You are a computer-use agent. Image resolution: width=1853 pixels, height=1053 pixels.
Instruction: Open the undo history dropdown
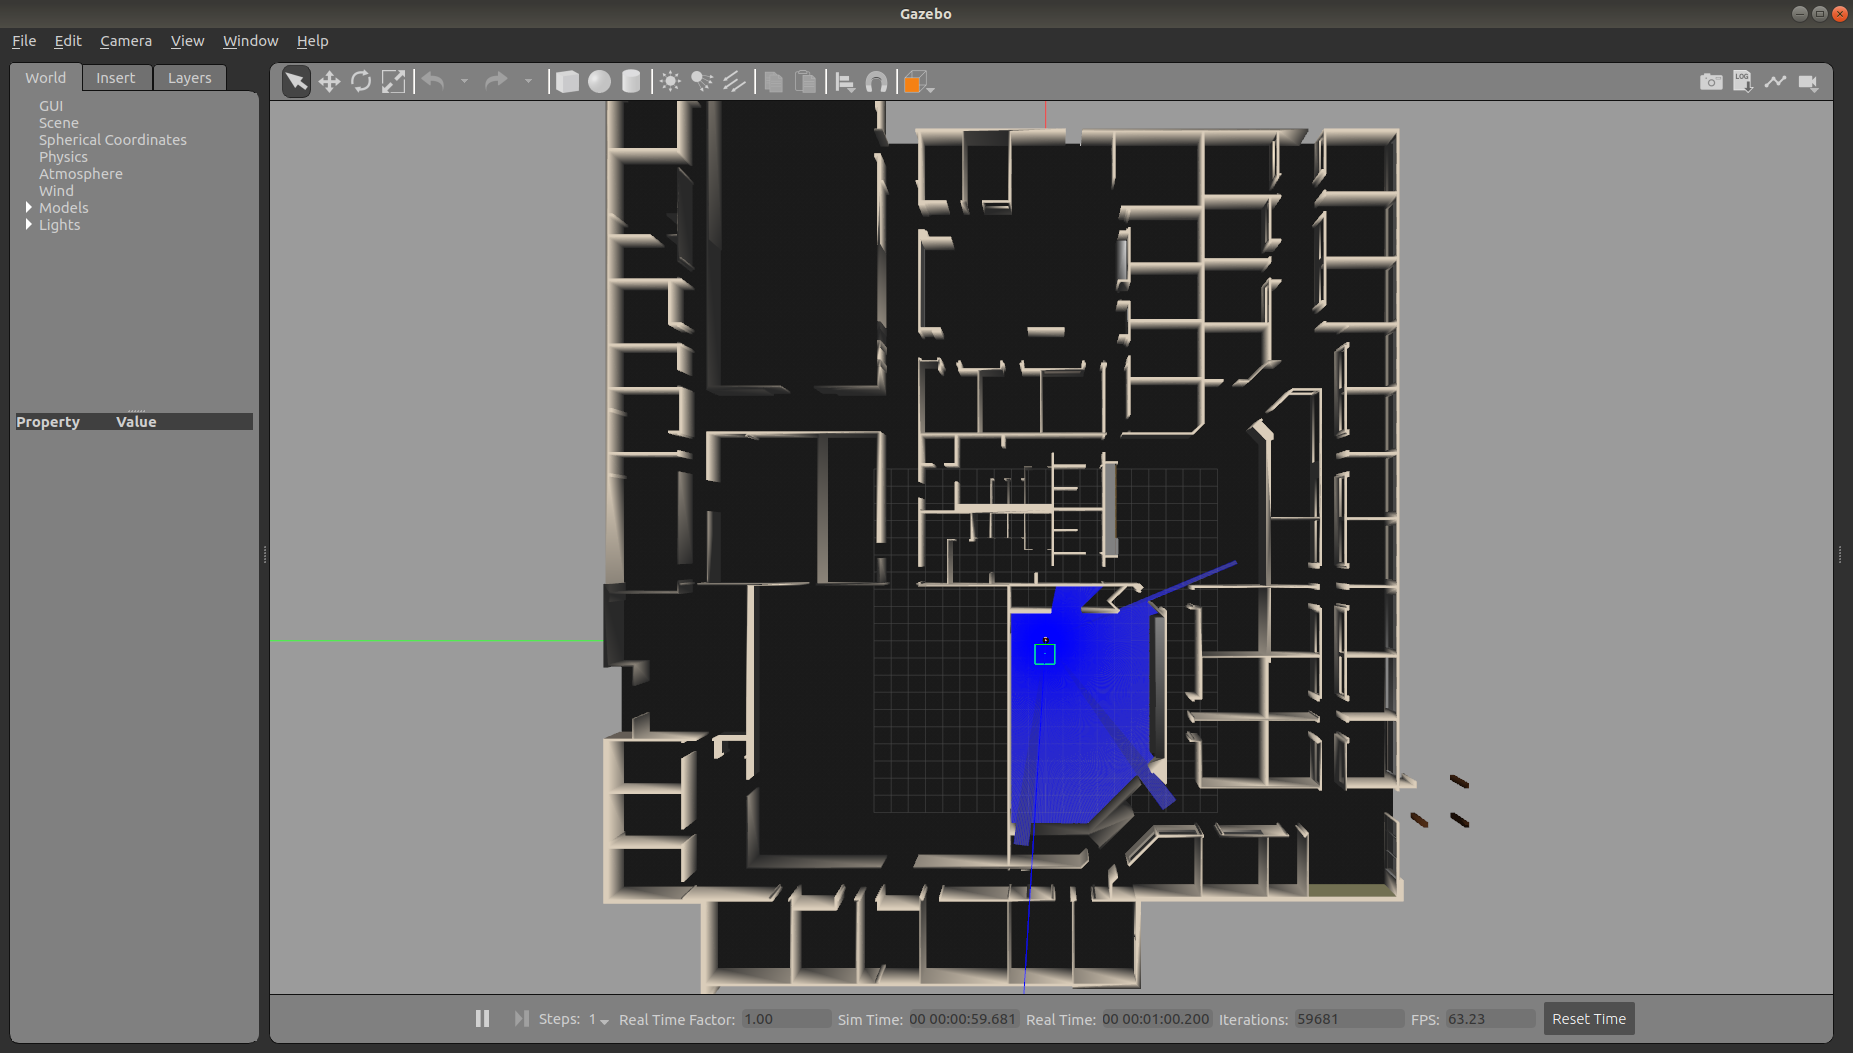pyautogui.click(x=465, y=81)
